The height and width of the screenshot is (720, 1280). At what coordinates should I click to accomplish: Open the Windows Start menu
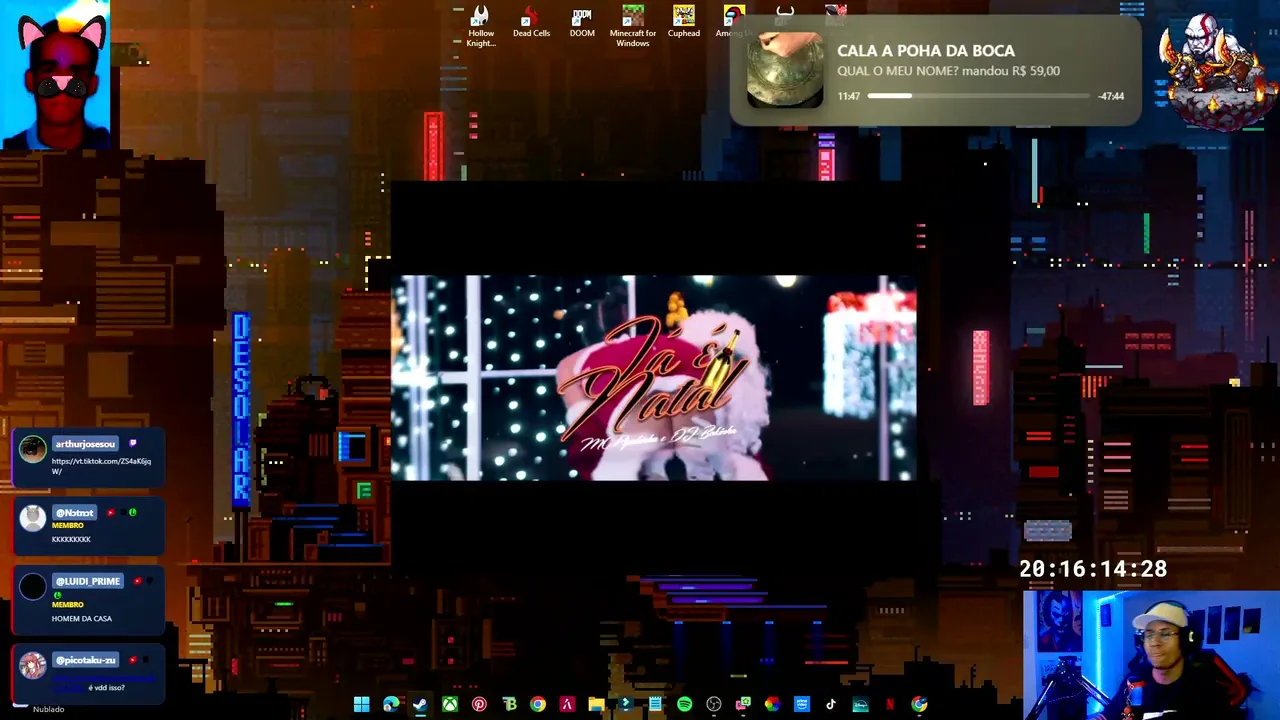[361, 705]
